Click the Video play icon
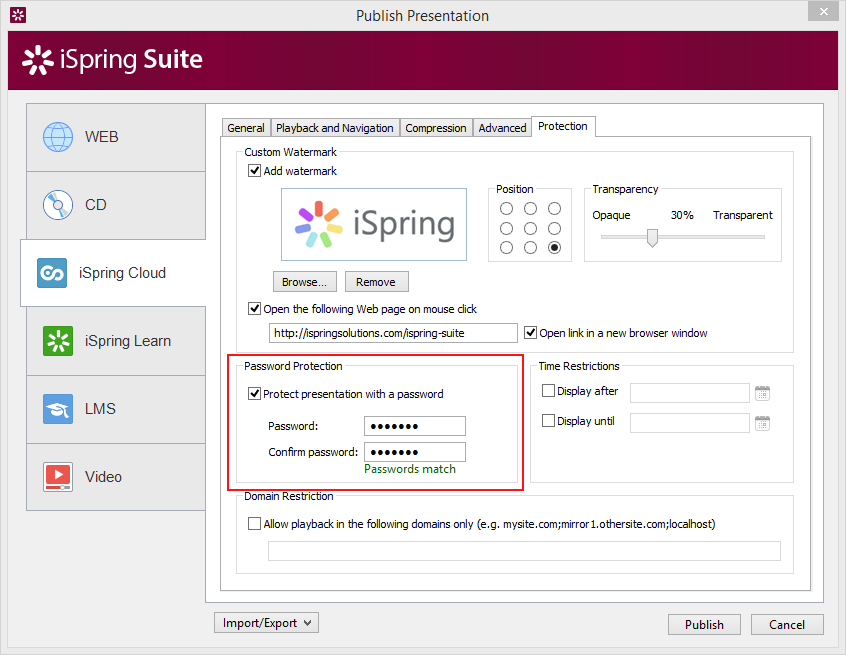This screenshot has height=655, width=846. pyautogui.click(x=58, y=477)
